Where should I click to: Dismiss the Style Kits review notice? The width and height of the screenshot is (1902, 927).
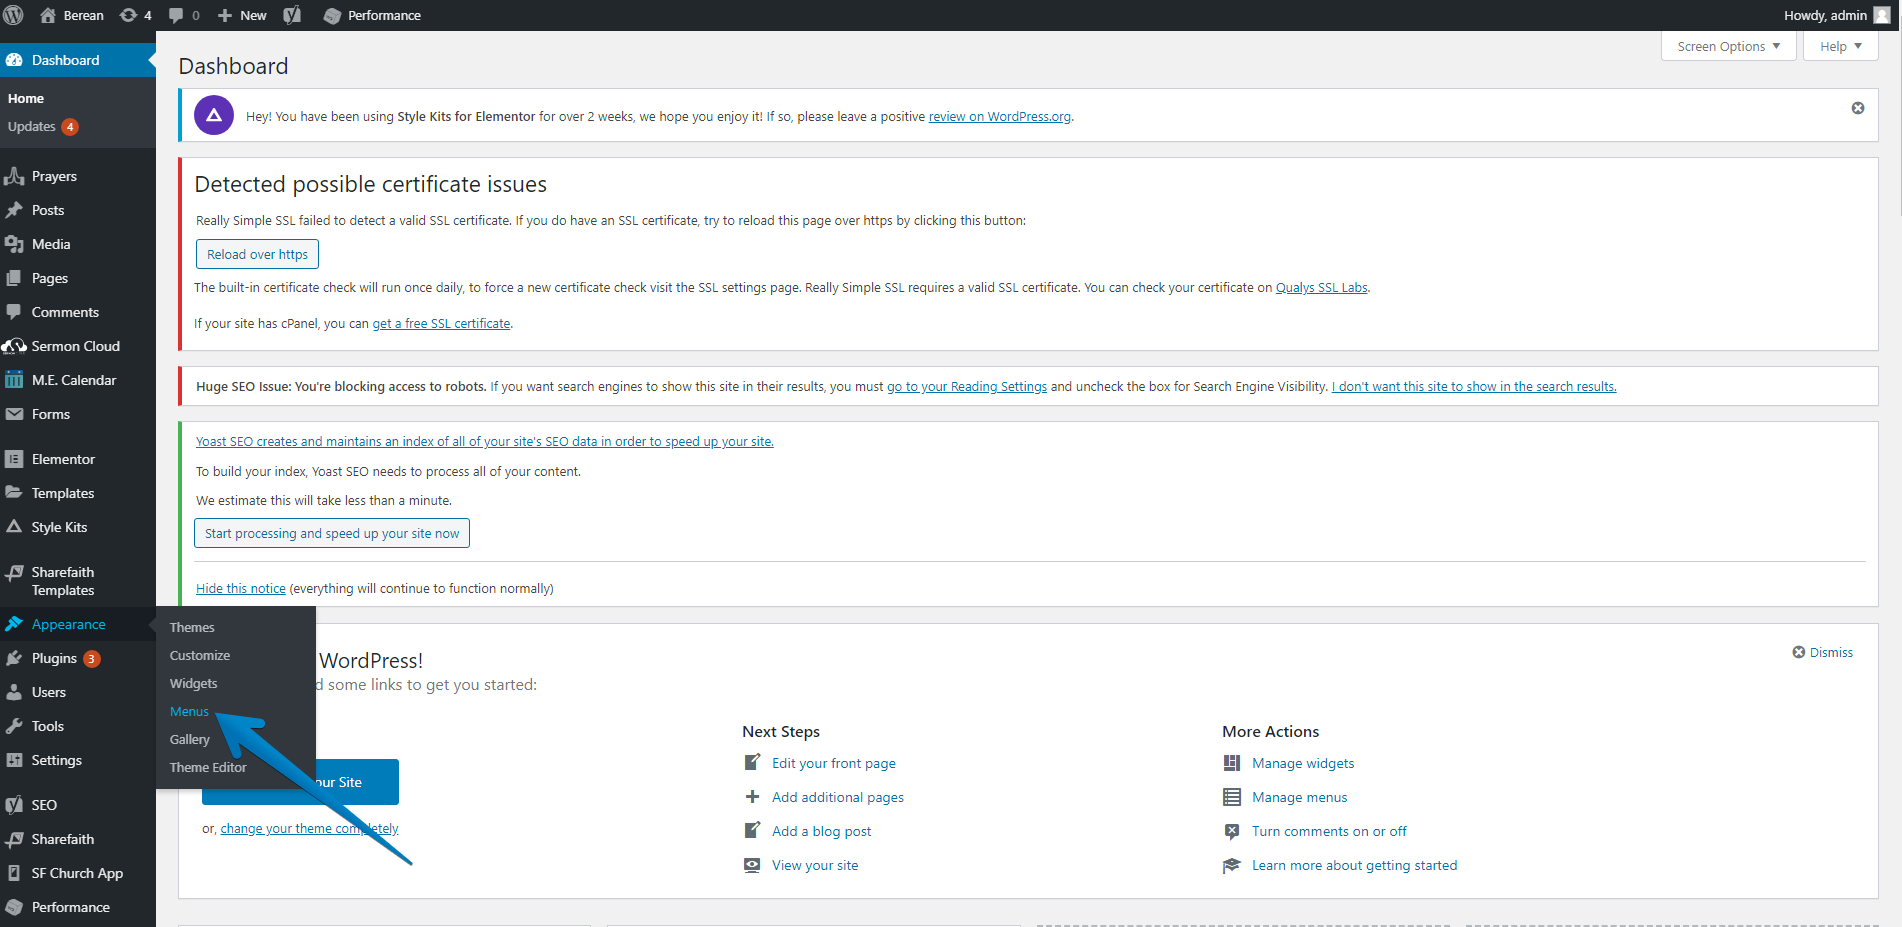coord(1857,108)
